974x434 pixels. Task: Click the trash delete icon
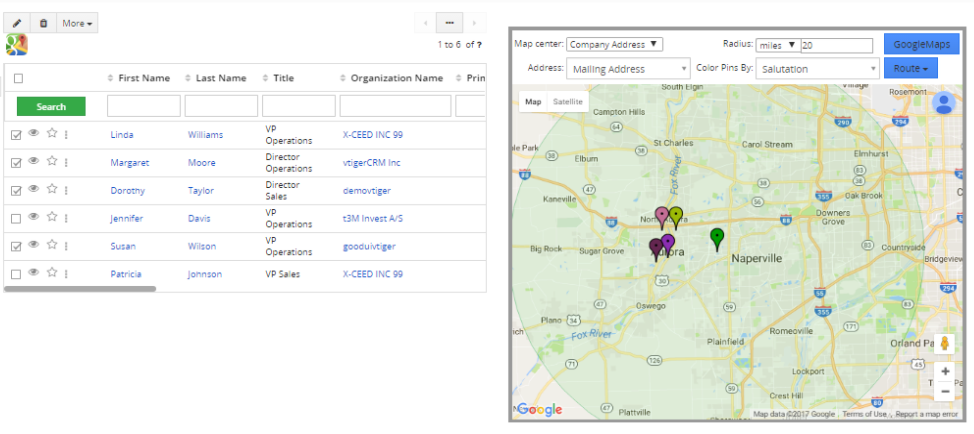tap(43, 23)
